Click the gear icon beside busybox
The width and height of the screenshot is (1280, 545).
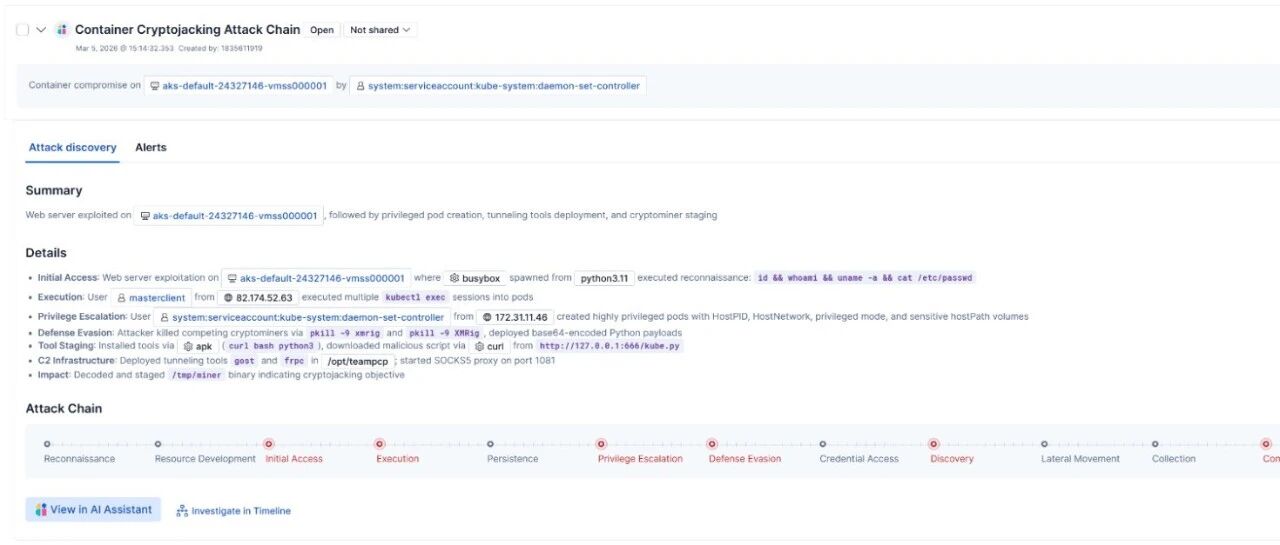coord(454,278)
